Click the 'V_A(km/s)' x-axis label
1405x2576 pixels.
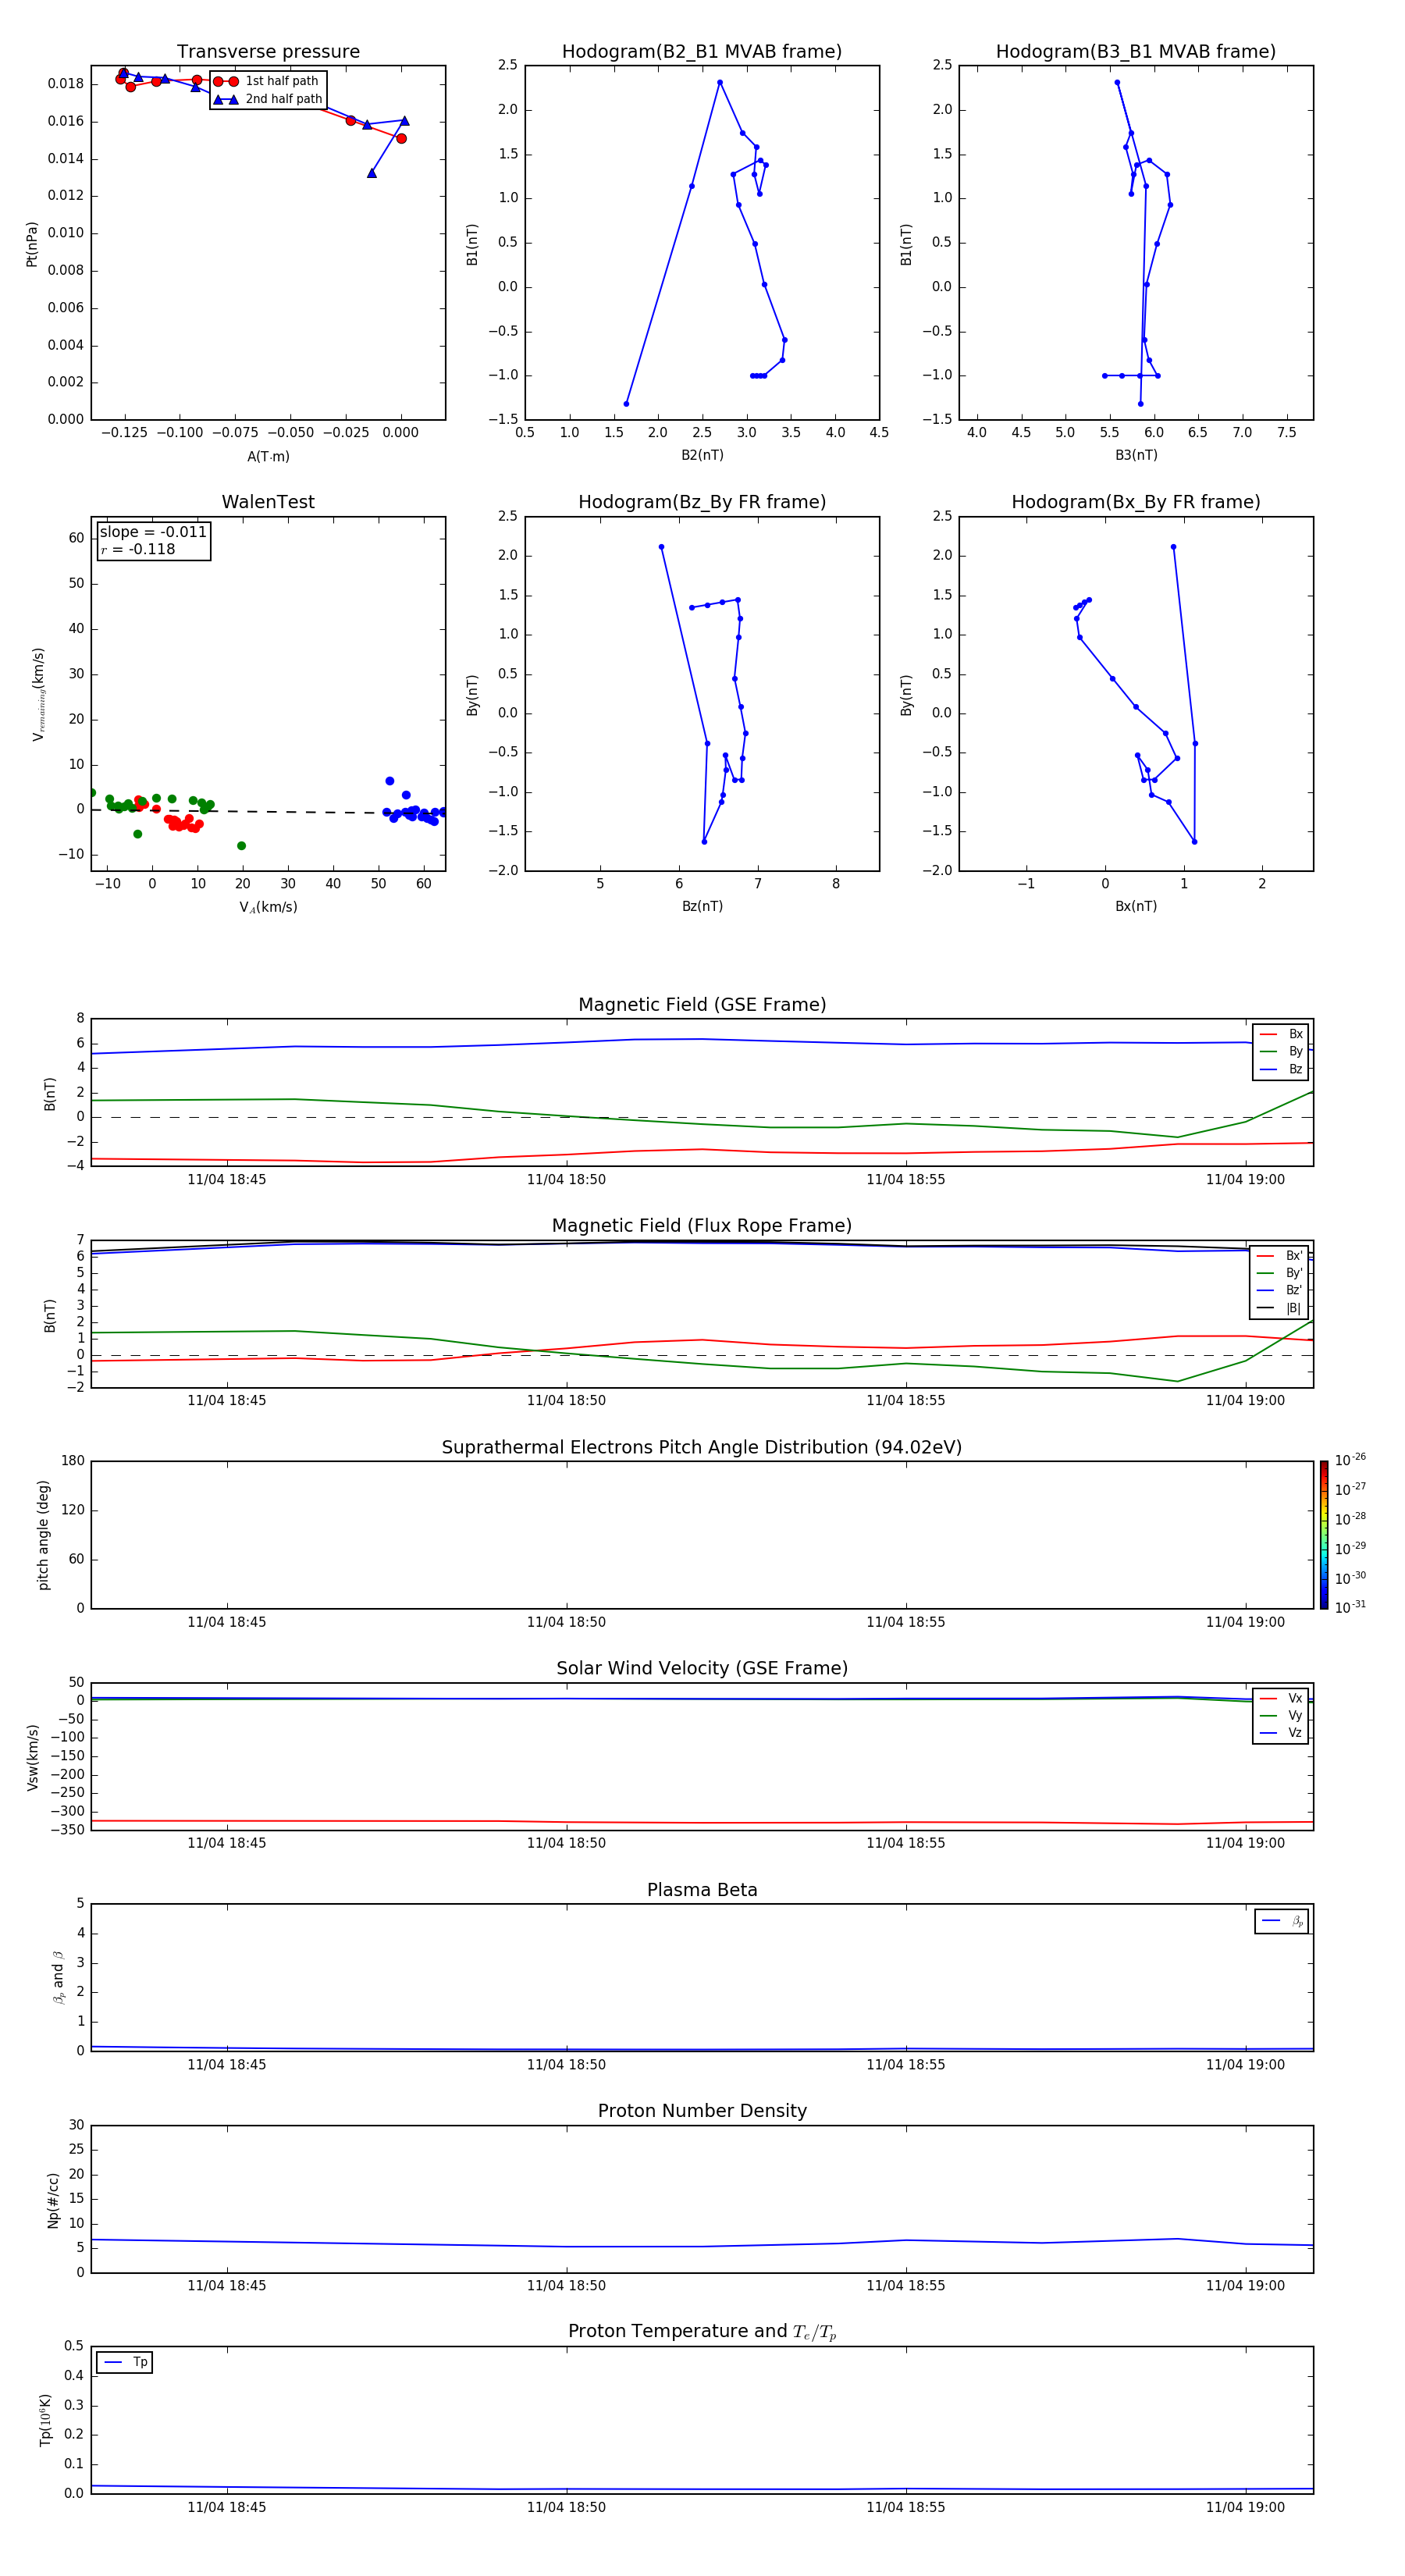[268, 907]
